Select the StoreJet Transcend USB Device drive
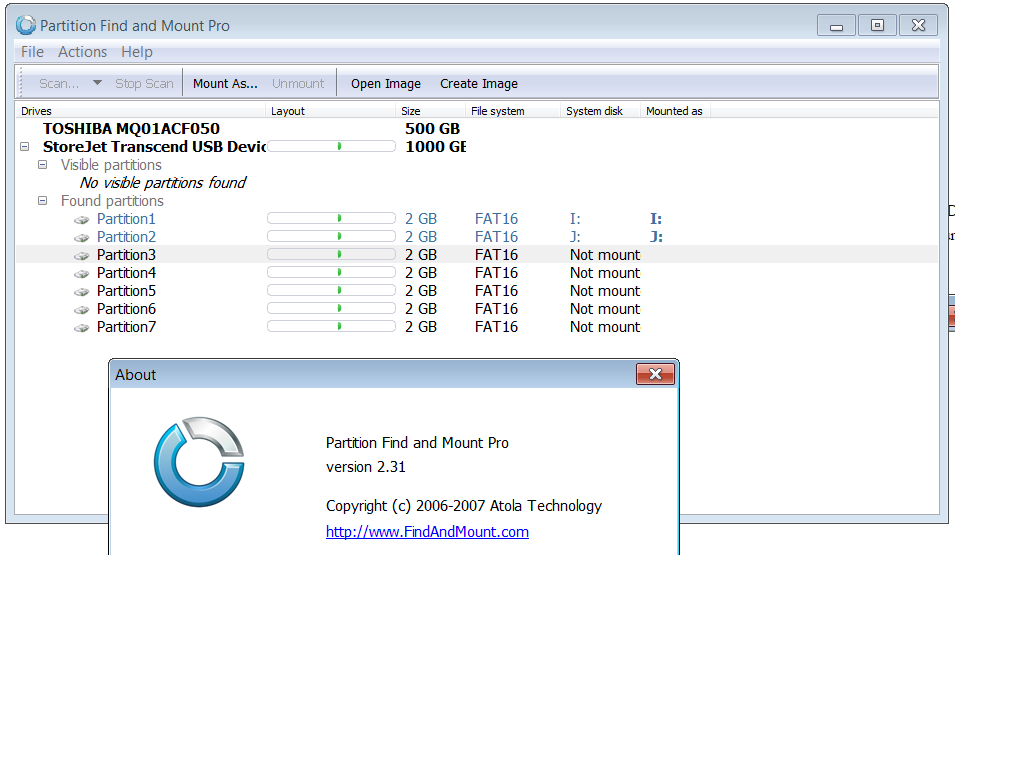Viewport: 1024px width, 768px height. pos(154,147)
